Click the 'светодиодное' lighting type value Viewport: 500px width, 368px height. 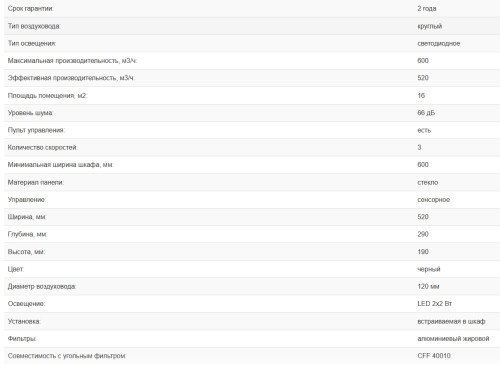pos(439,43)
